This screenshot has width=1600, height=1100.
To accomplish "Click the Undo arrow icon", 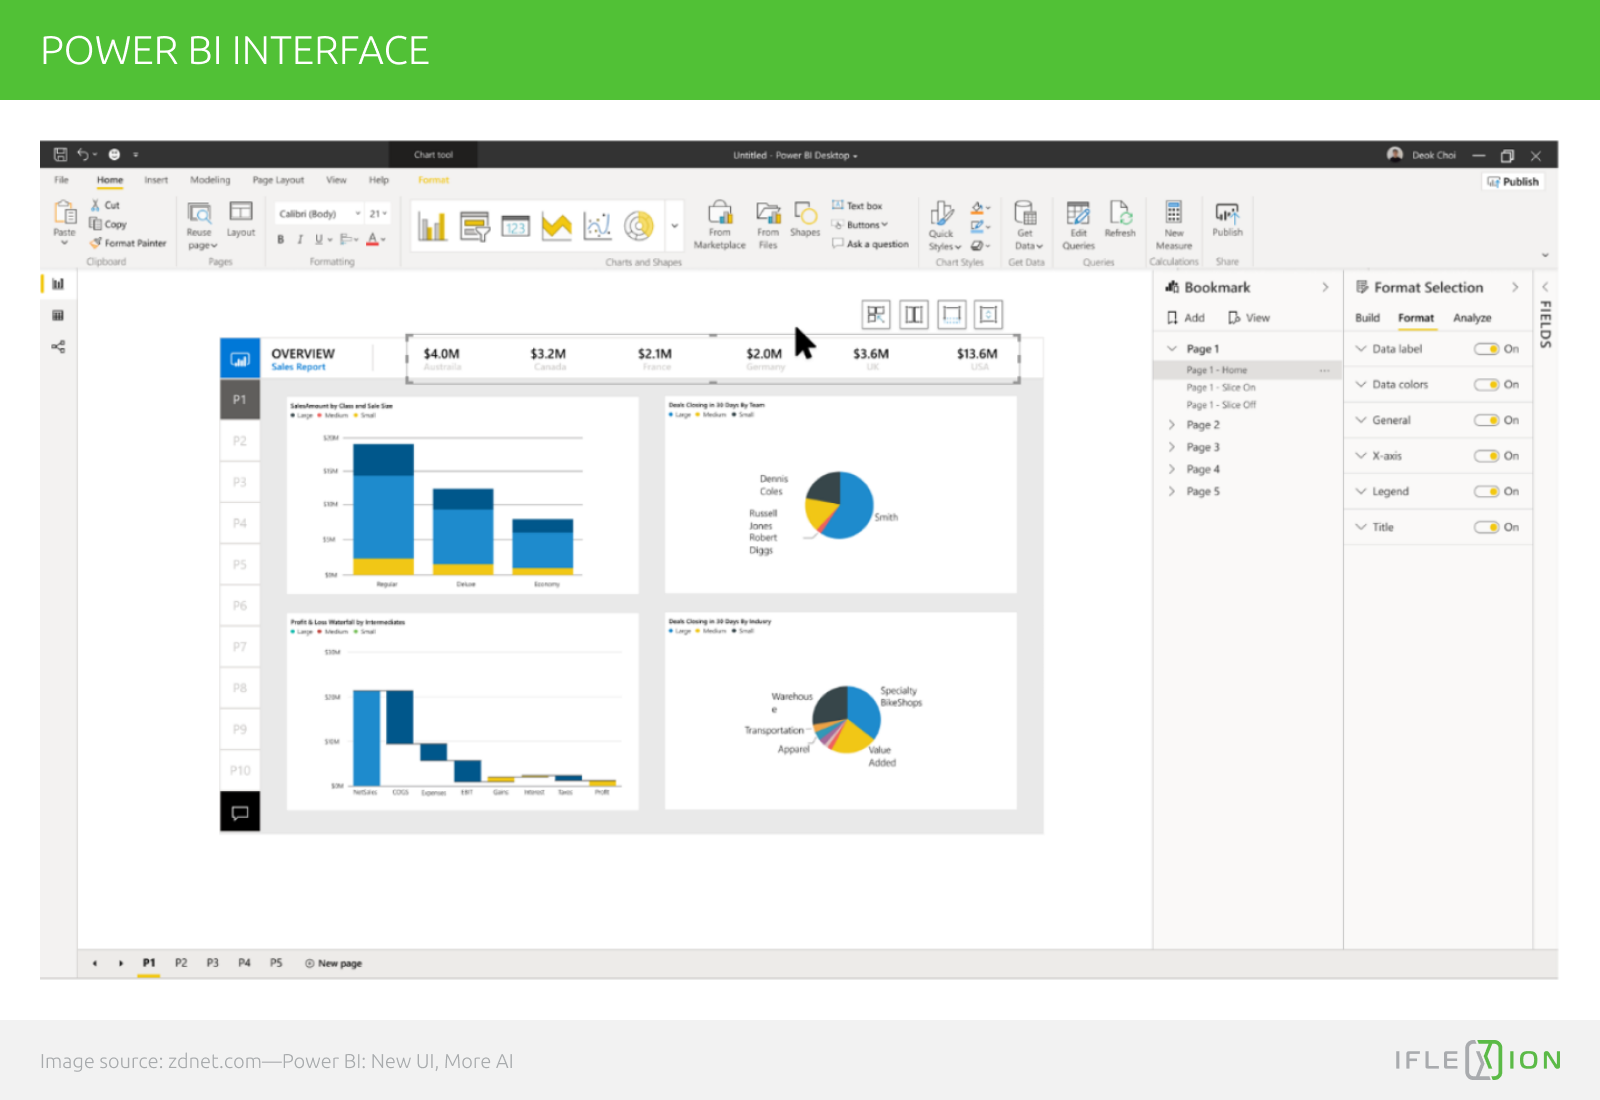I will click(83, 154).
